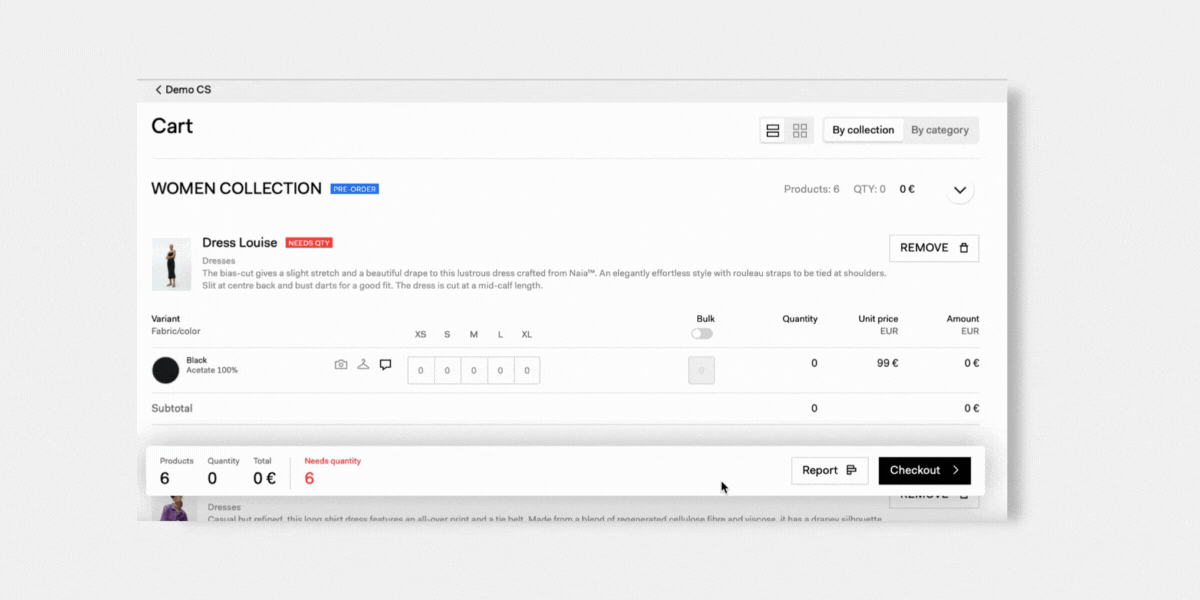The height and width of the screenshot is (600, 1200).
Task: Click the disabled bulk quantity box
Action: (x=702, y=371)
